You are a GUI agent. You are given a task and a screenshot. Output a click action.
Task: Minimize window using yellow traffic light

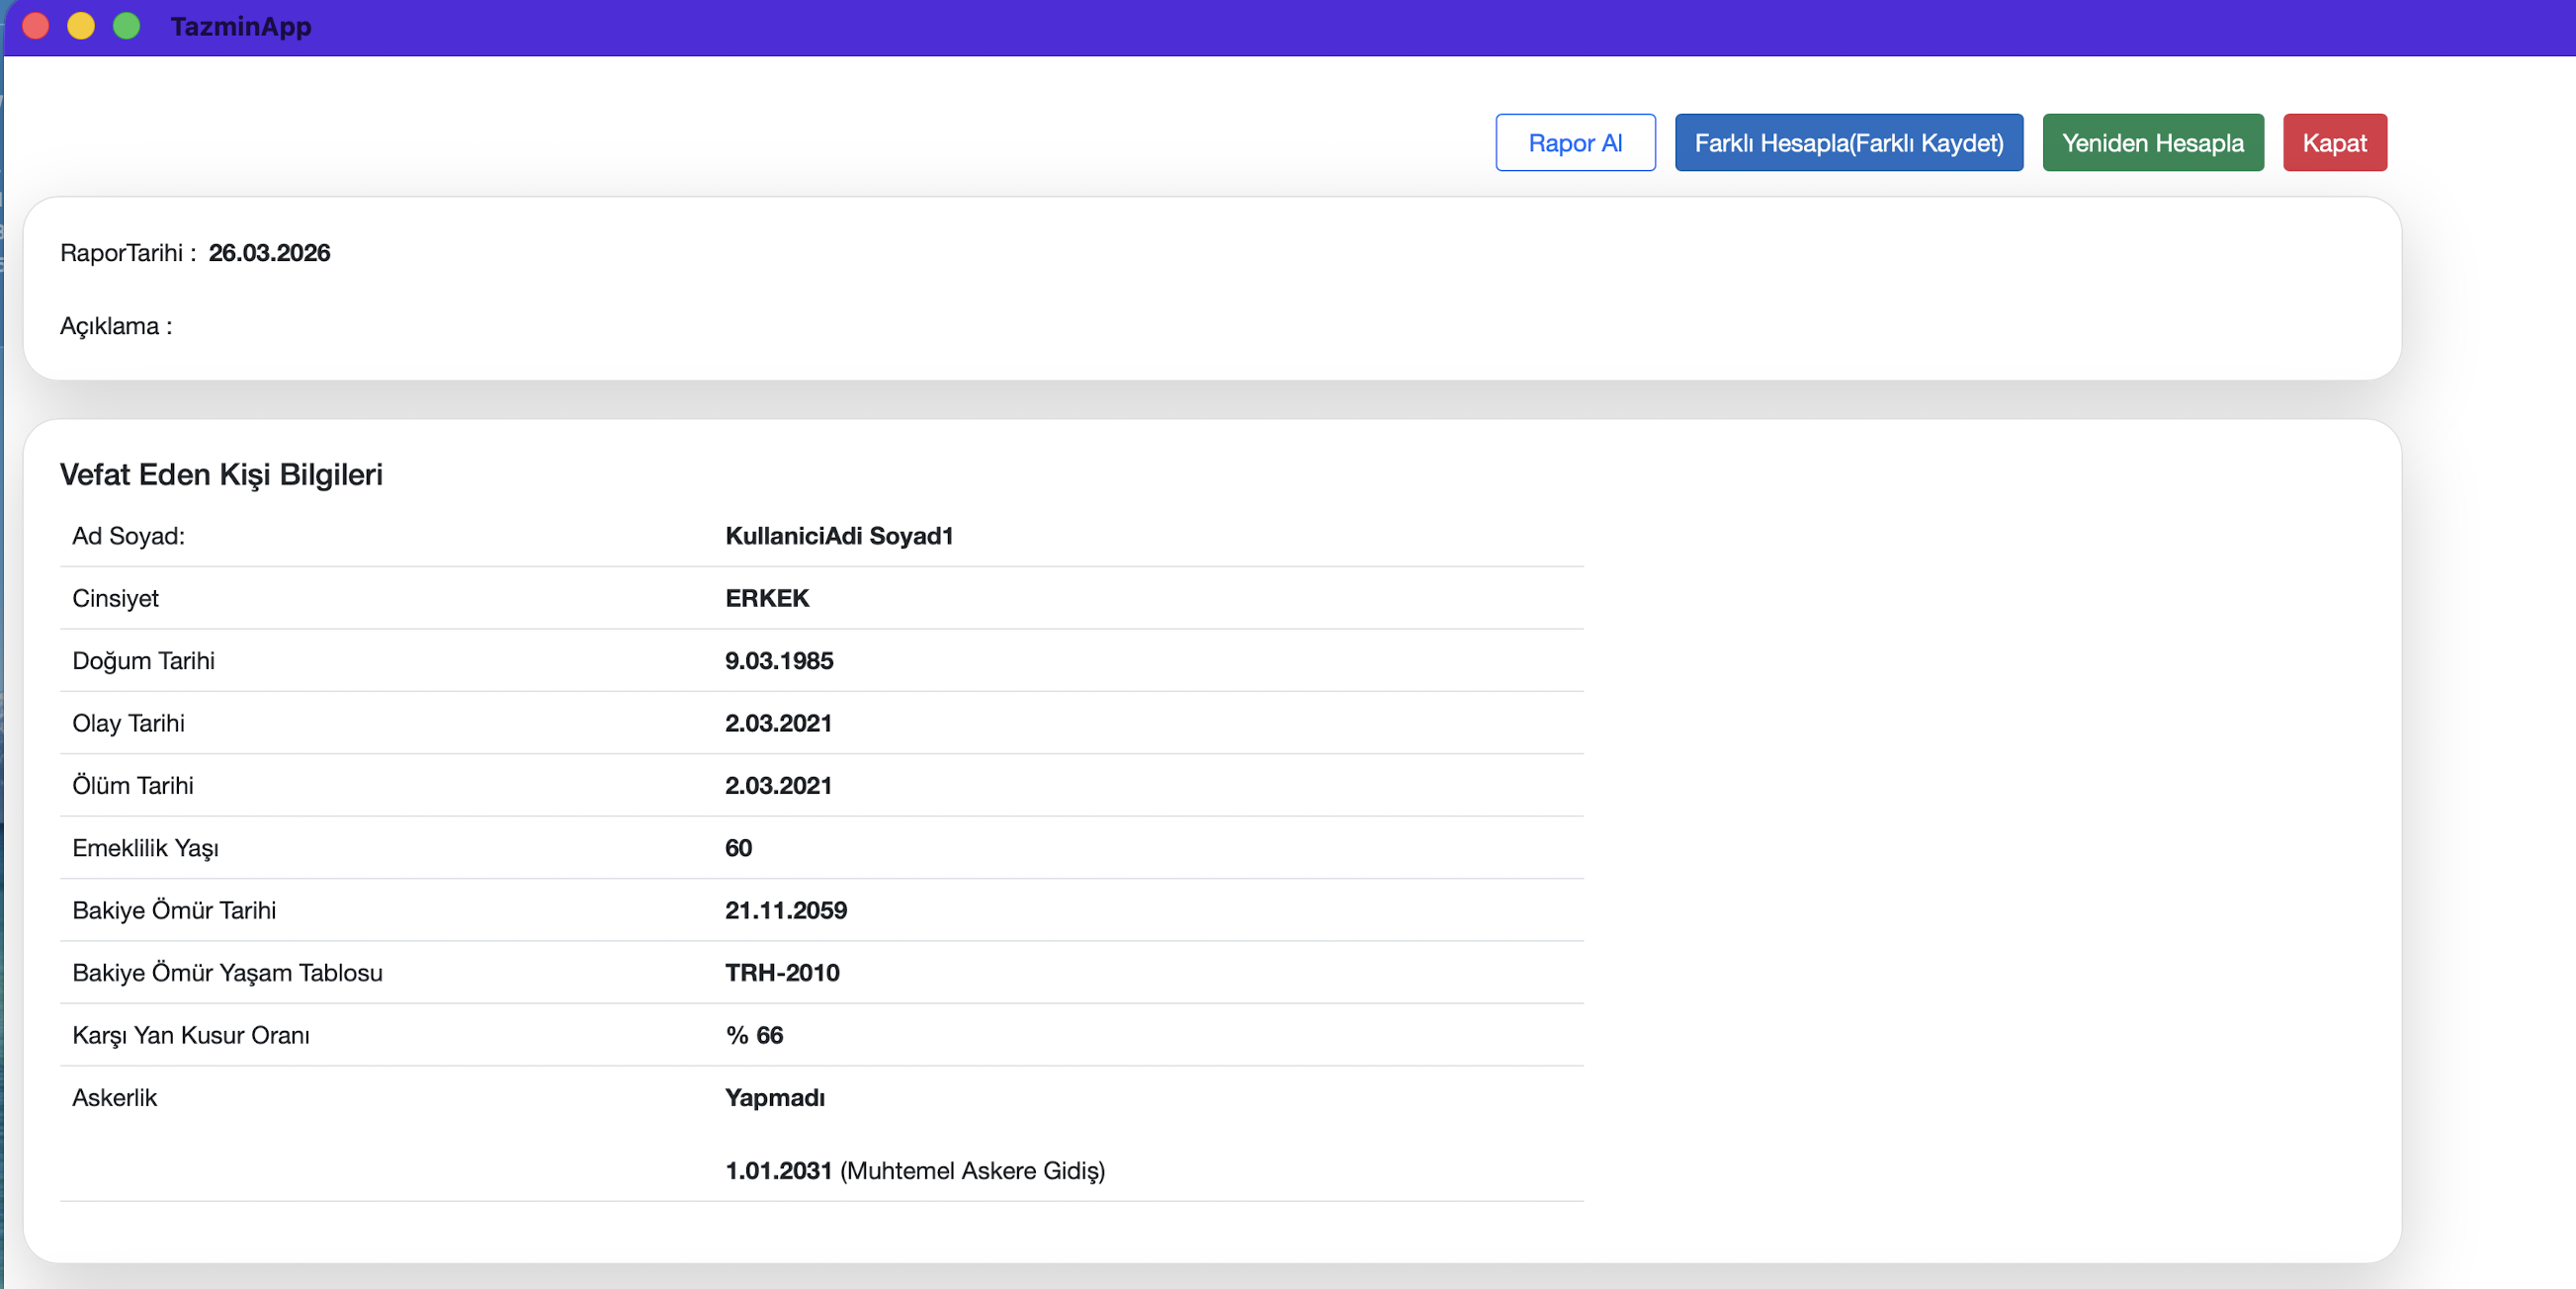(x=81, y=26)
